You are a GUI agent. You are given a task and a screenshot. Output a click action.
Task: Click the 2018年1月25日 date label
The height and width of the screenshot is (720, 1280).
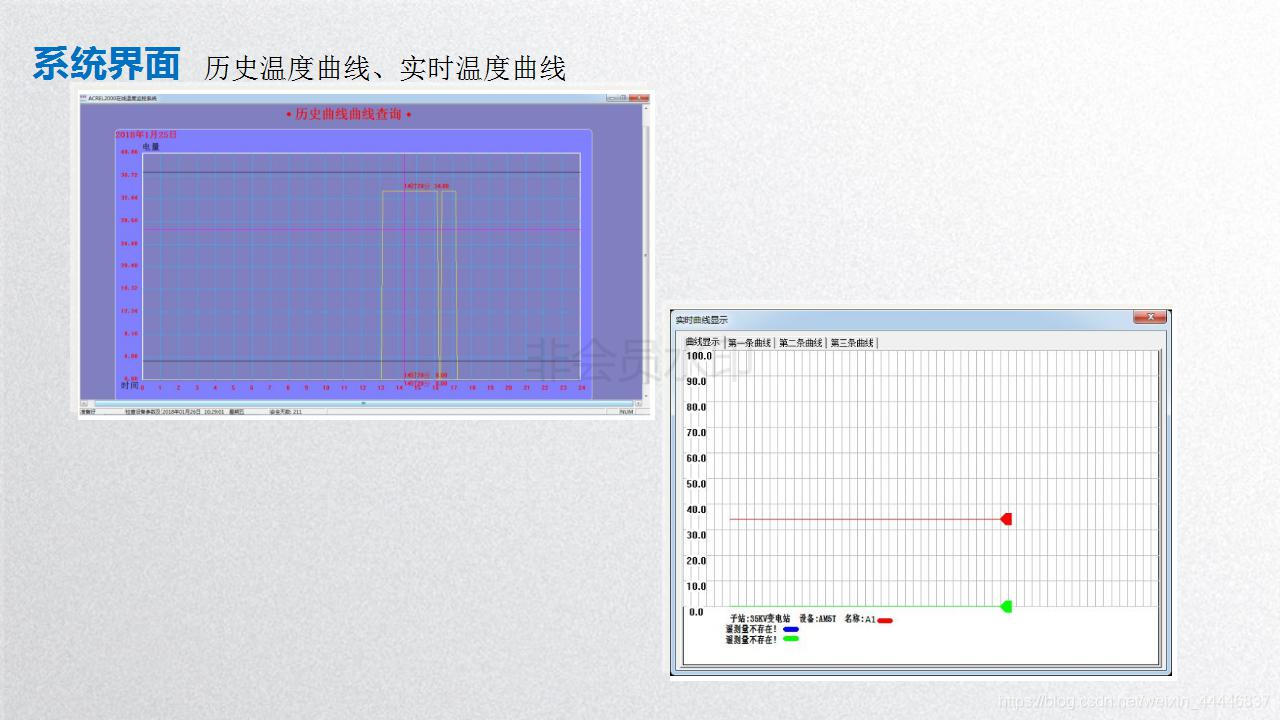point(146,134)
